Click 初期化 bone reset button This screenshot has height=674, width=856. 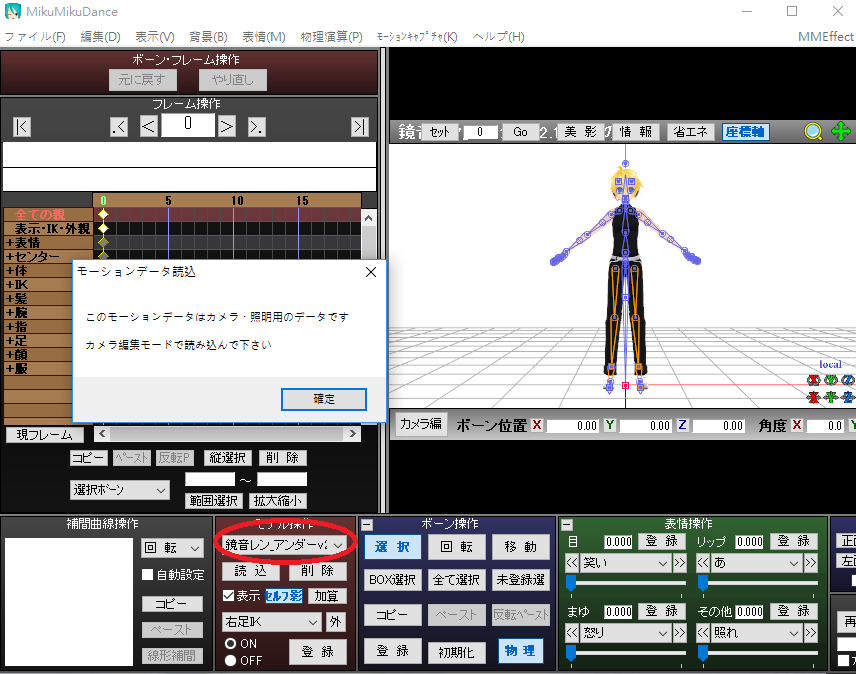tap(456, 652)
